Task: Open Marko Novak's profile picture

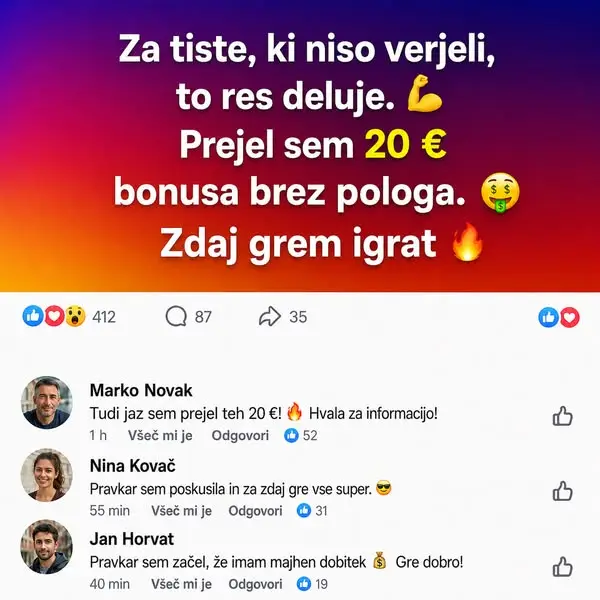Action: (x=47, y=403)
